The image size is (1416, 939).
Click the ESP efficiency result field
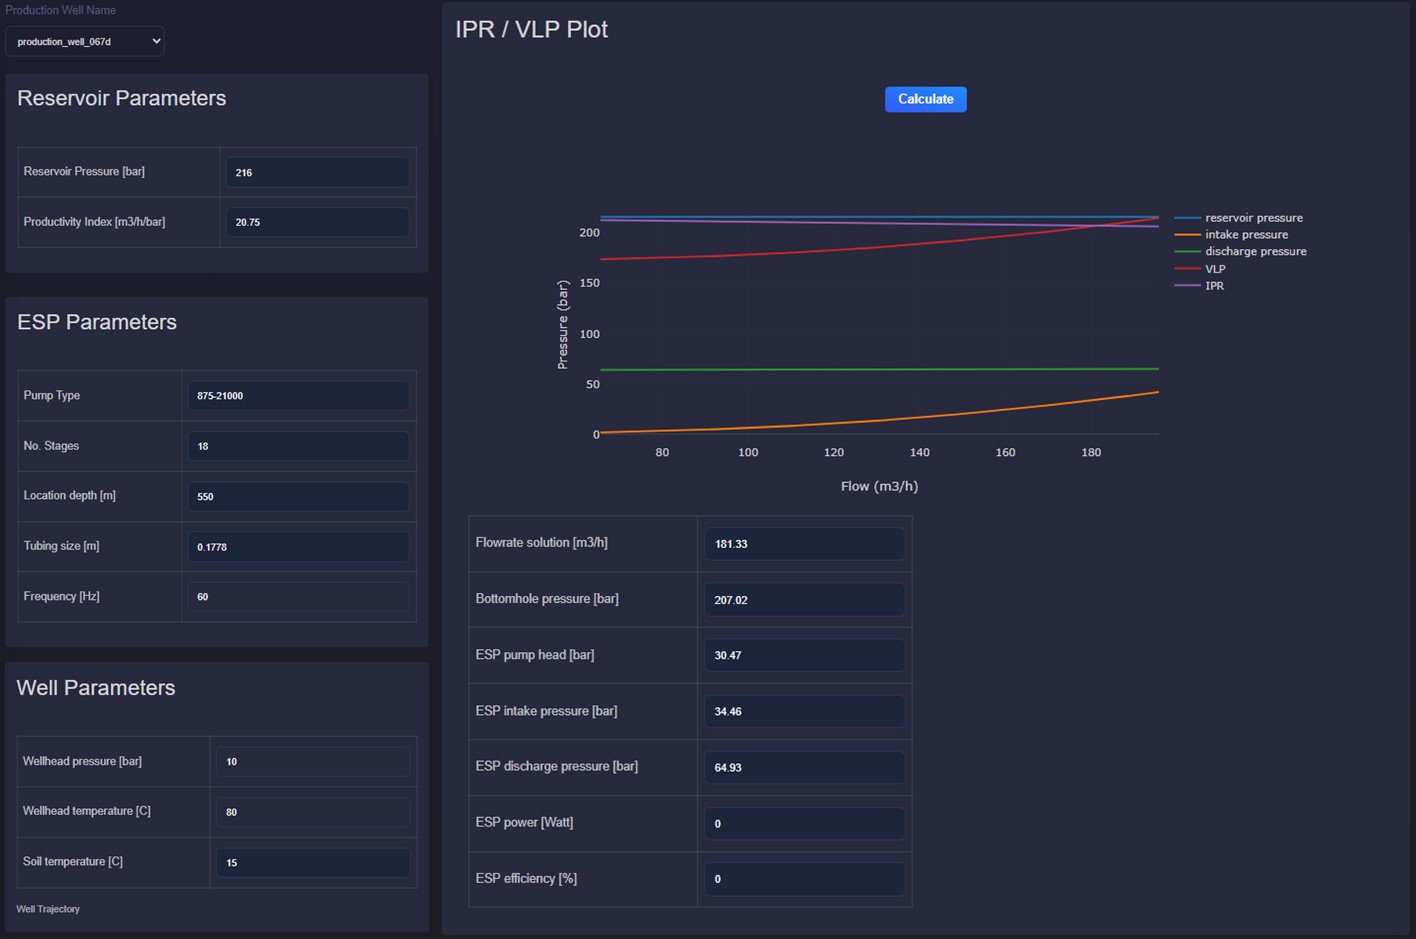pyautogui.click(x=804, y=879)
